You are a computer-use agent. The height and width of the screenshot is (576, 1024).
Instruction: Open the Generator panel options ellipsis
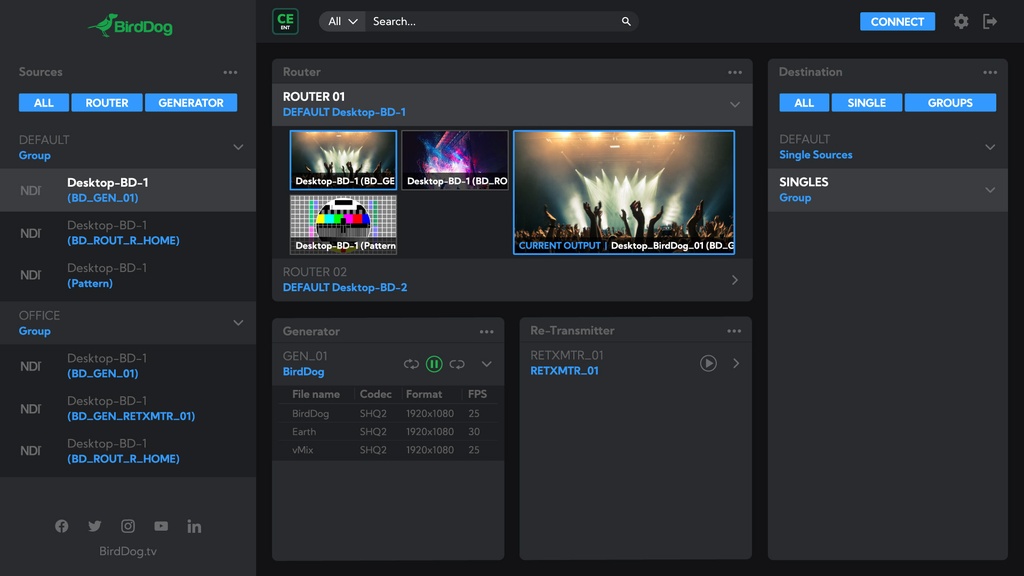point(487,331)
